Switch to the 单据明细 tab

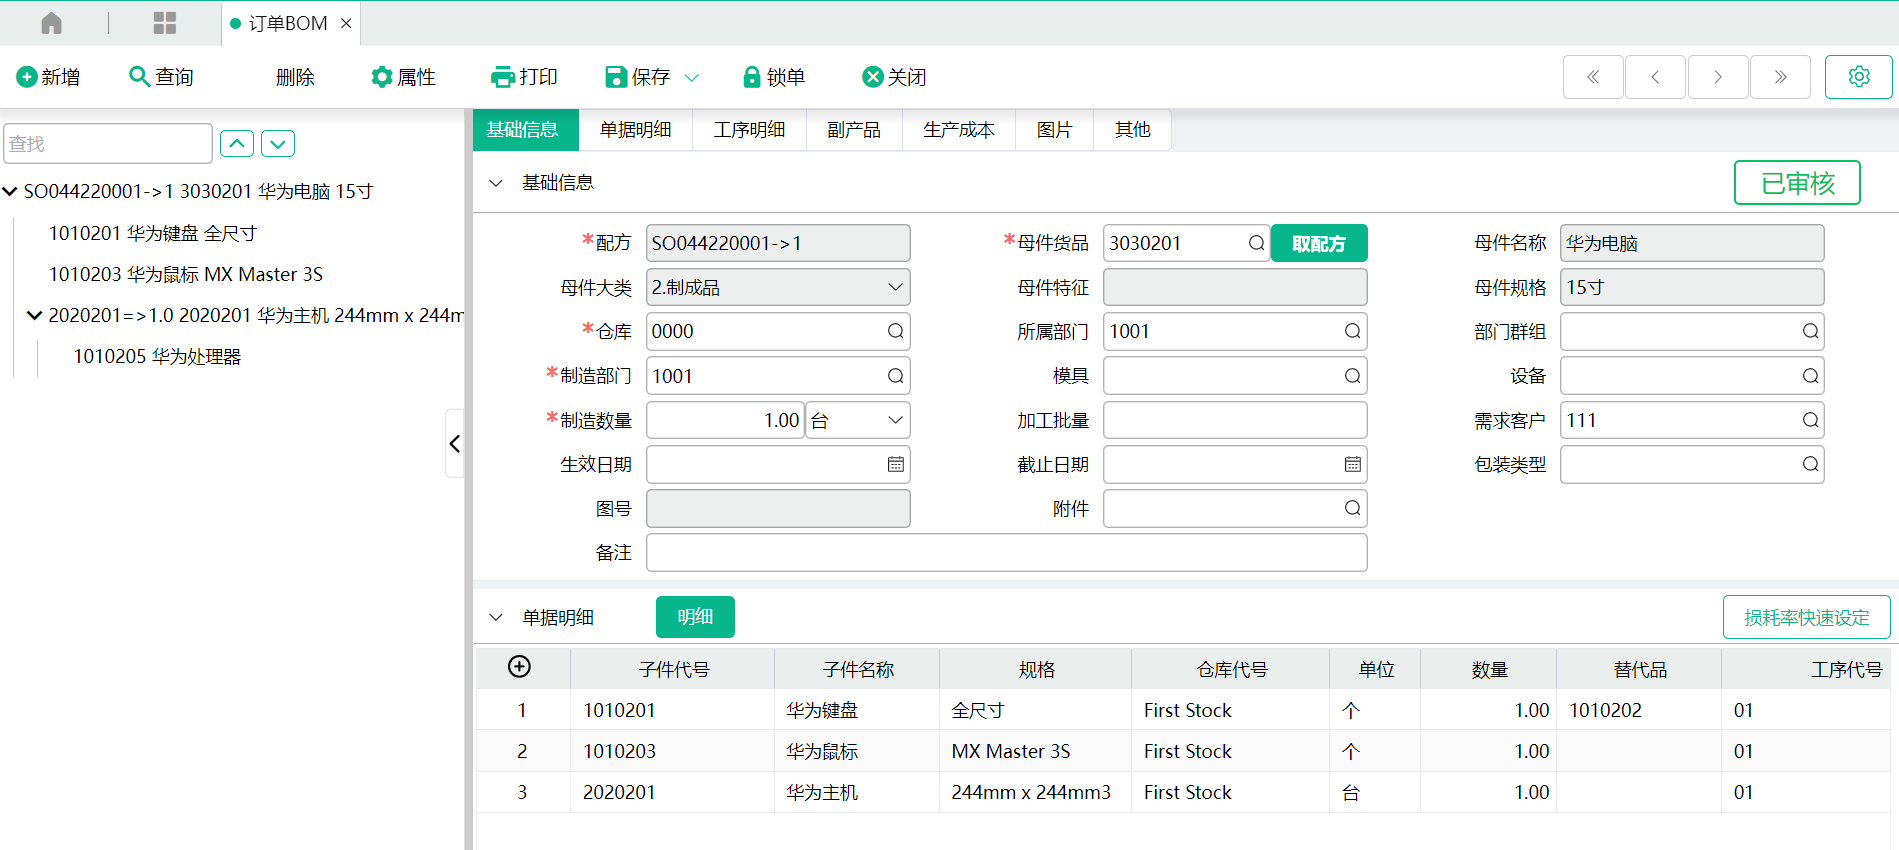636,130
